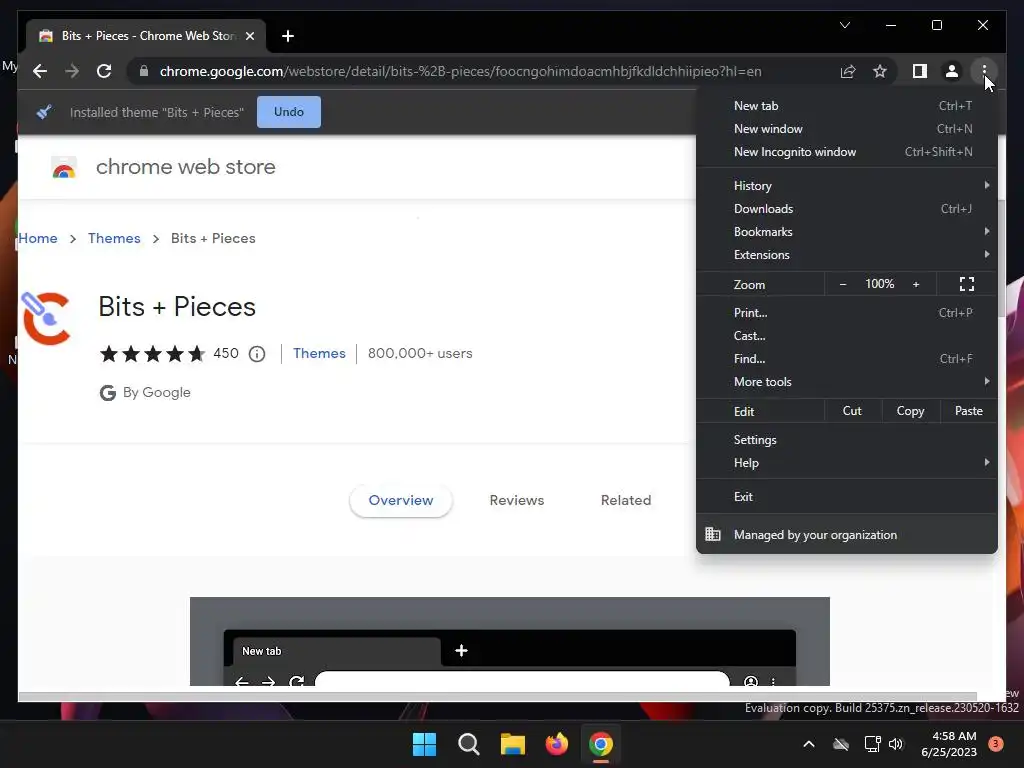
Task: Click Cut in the Edit row
Action: coord(852,411)
